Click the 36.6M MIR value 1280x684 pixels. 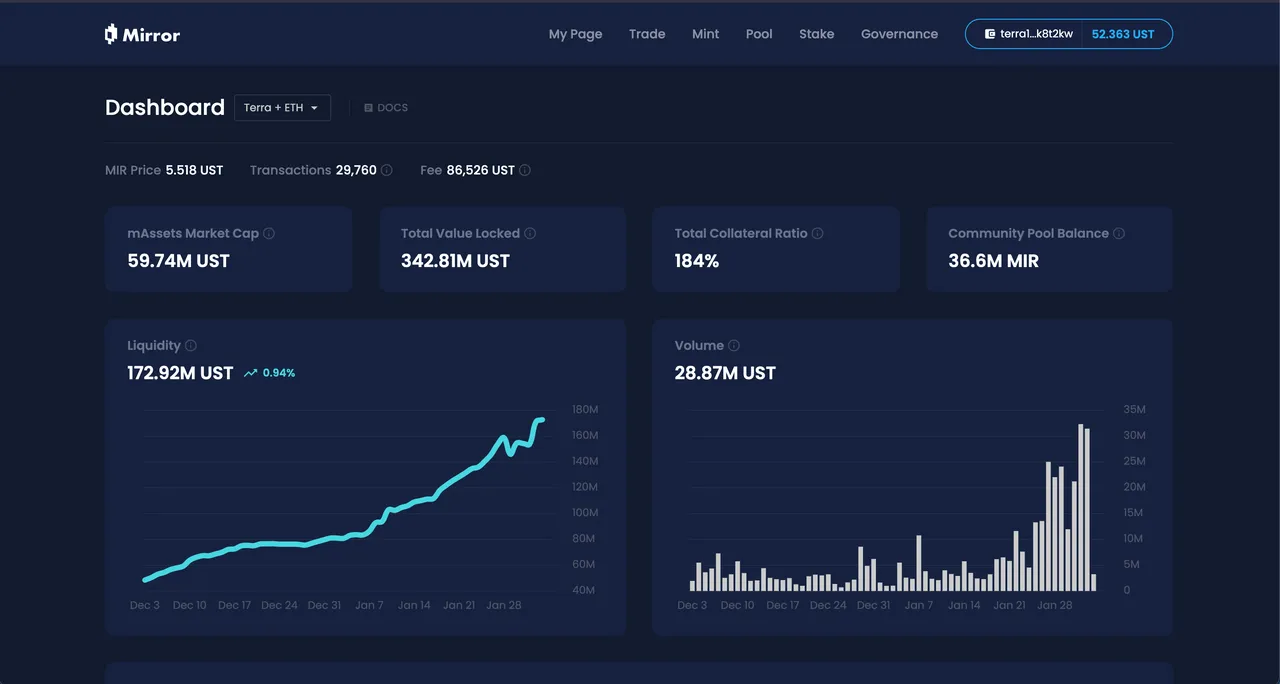[993, 261]
